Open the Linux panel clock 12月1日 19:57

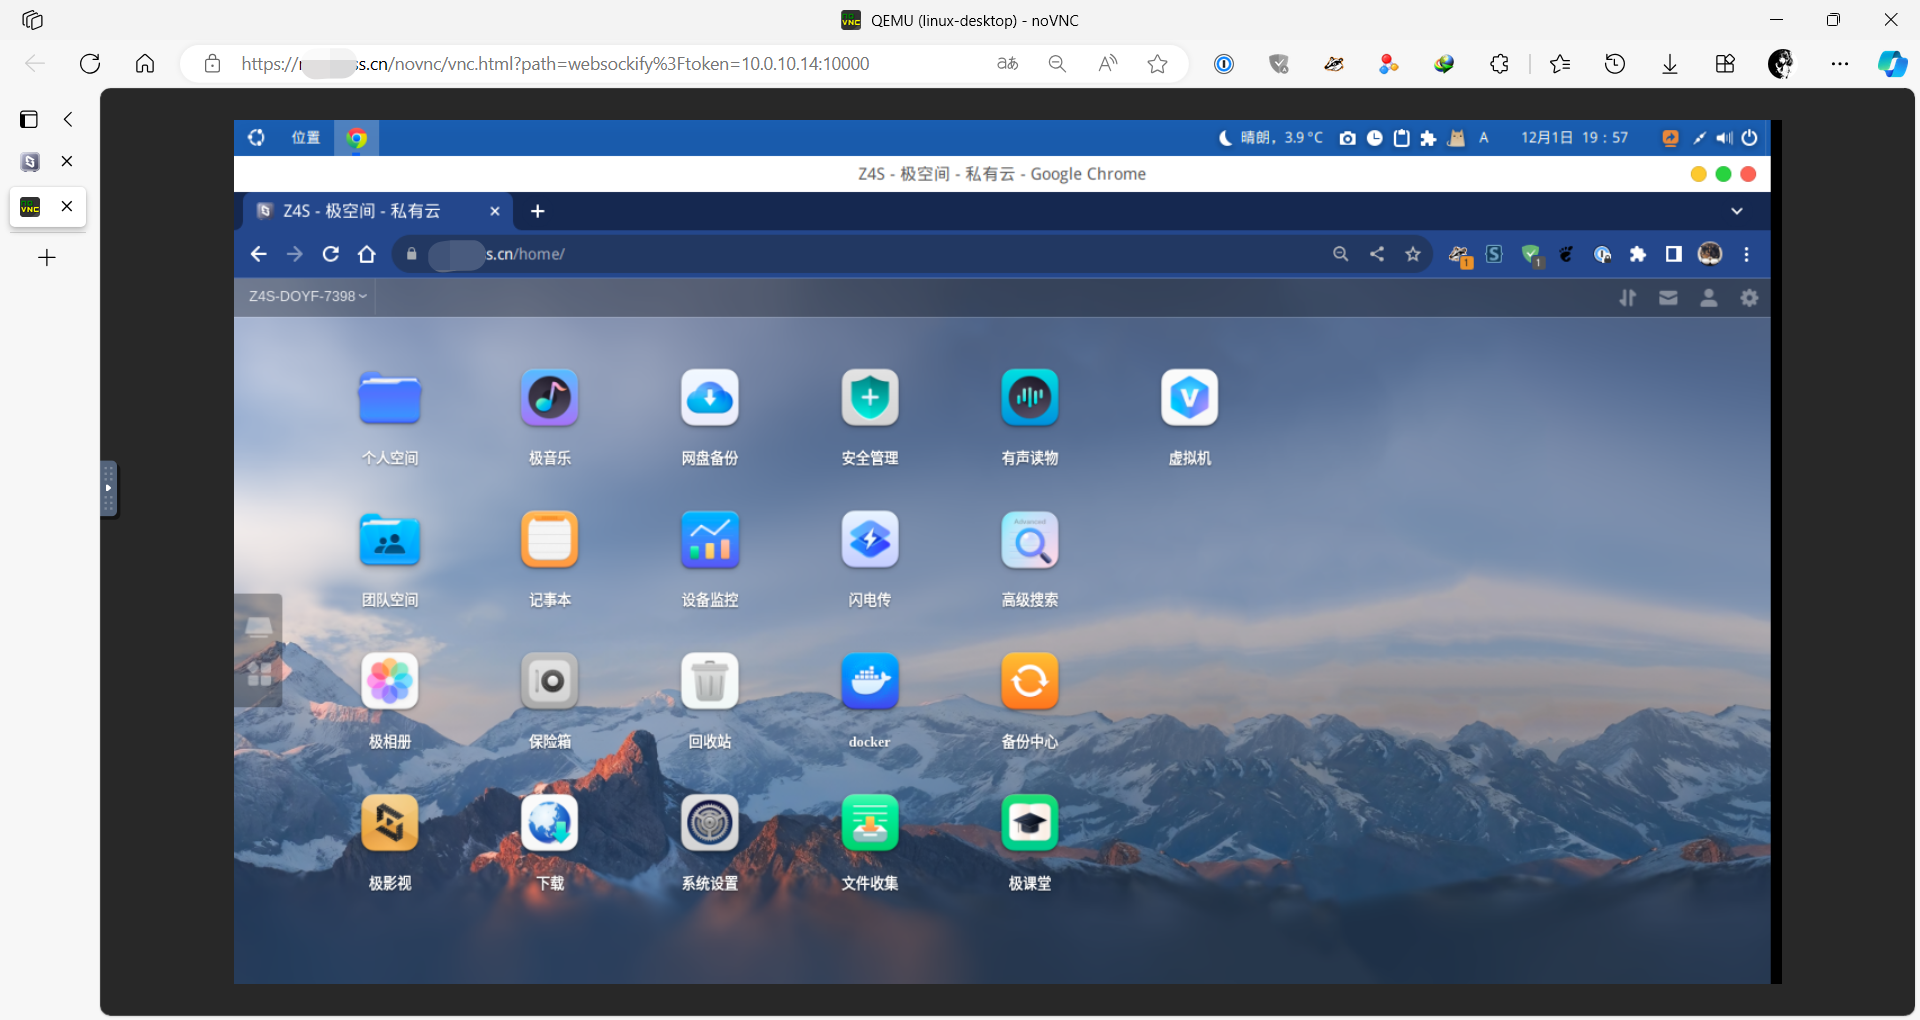click(1575, 138)
